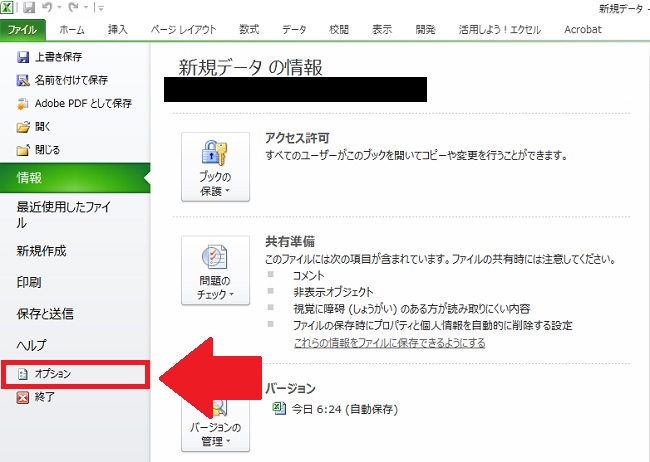Click これらの情報をファイルに保存できるようにする link
Image resolution: width=650 pixels, height=462 pixels.
click(x=389, y=343)
